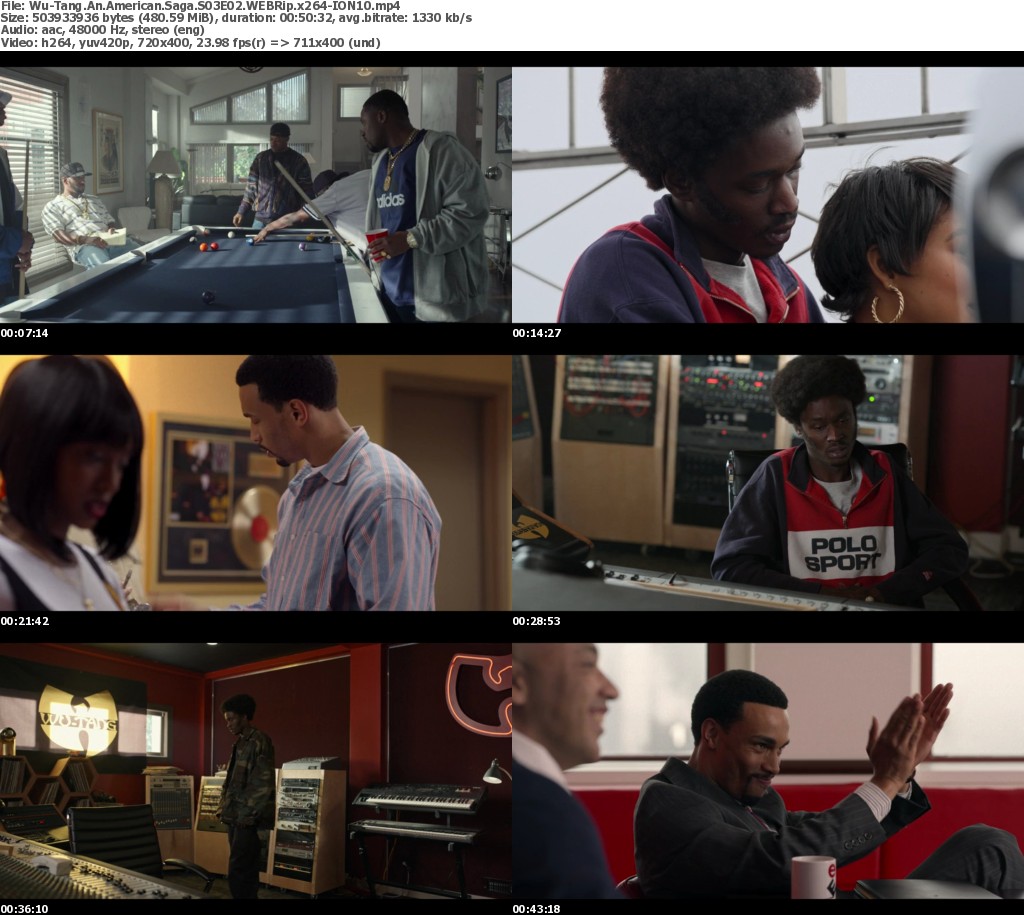Select the thumbnail above timestamp 00:14:27
Screen dimensions: 1024x915
(x=768, y=195)
